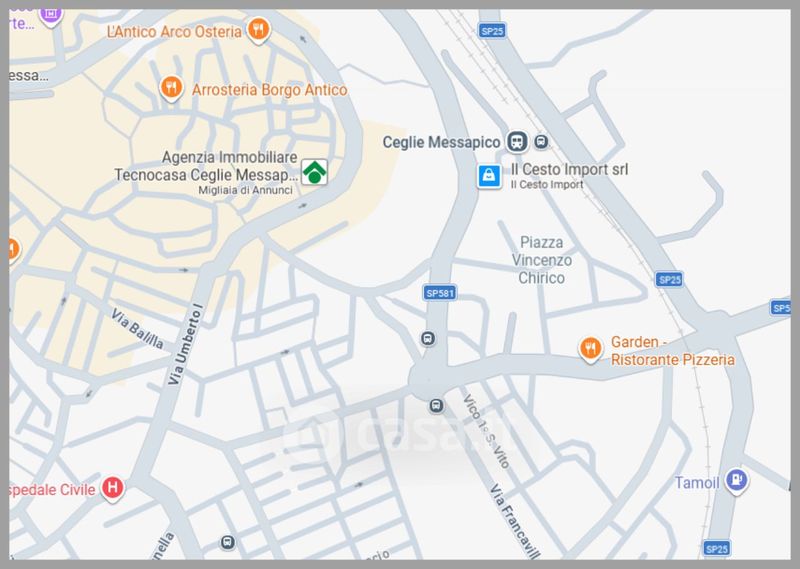Click the Ceglie Messapico train station icon
800x569 pixels.
click(517, 141)
